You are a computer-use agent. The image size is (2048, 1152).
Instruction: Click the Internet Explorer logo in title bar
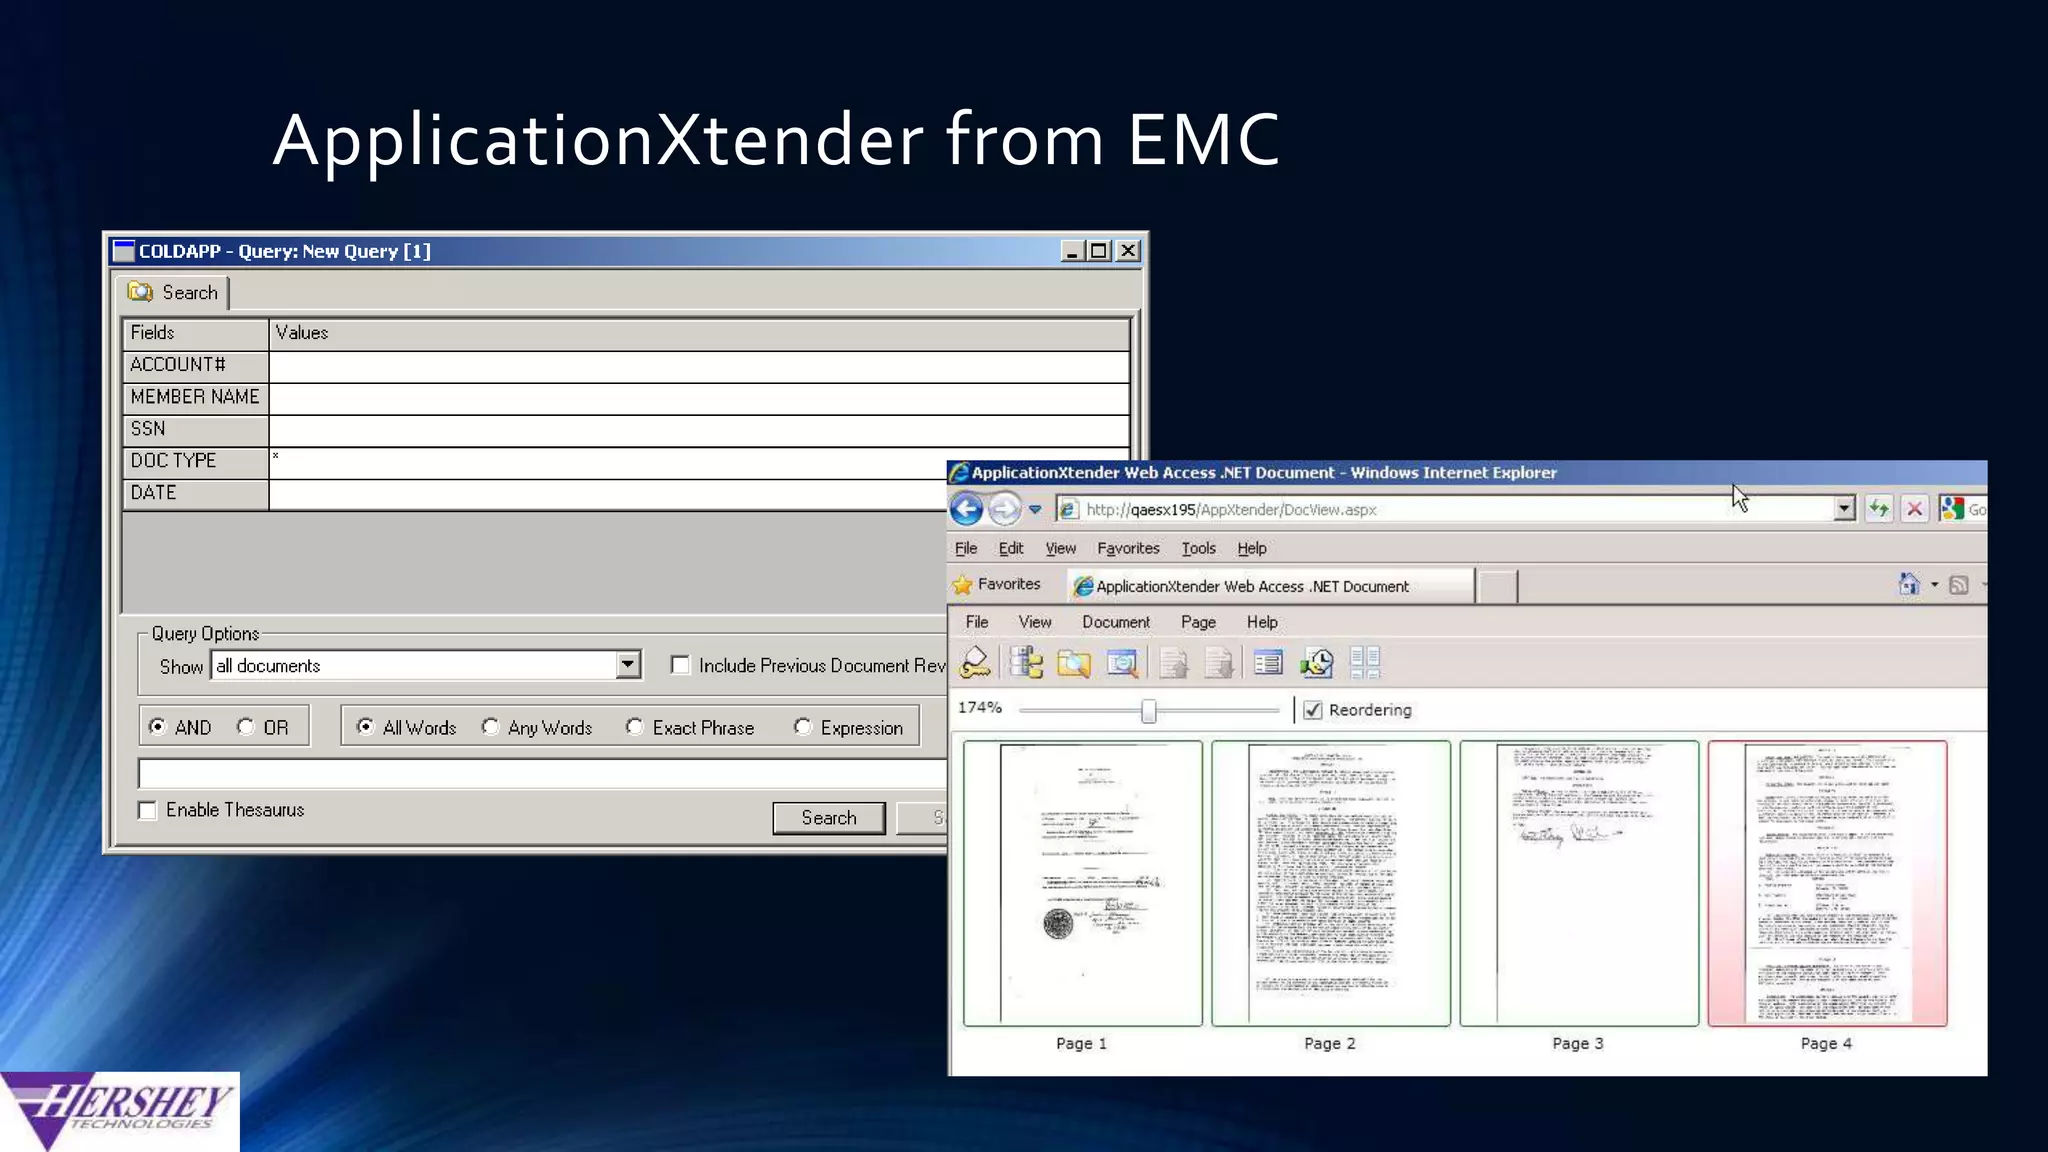tap(959, 473)
